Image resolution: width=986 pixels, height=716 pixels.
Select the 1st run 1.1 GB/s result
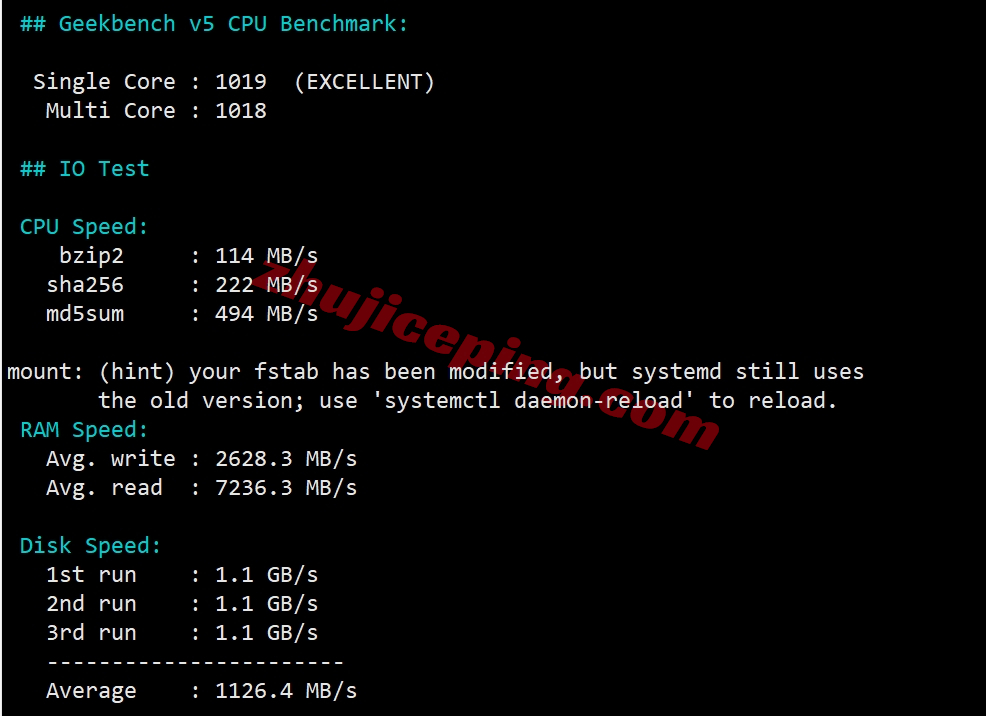(182, 575)
